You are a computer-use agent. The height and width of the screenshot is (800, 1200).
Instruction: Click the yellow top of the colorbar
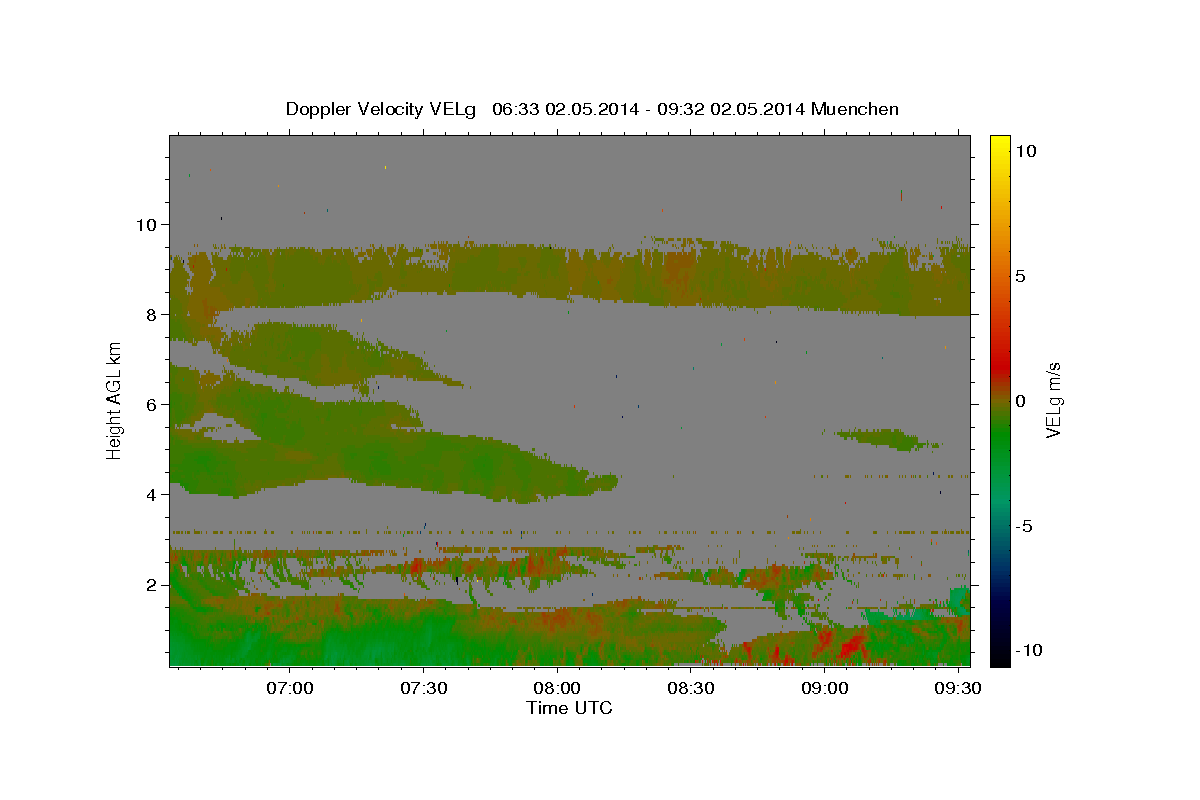(1000, 145)
